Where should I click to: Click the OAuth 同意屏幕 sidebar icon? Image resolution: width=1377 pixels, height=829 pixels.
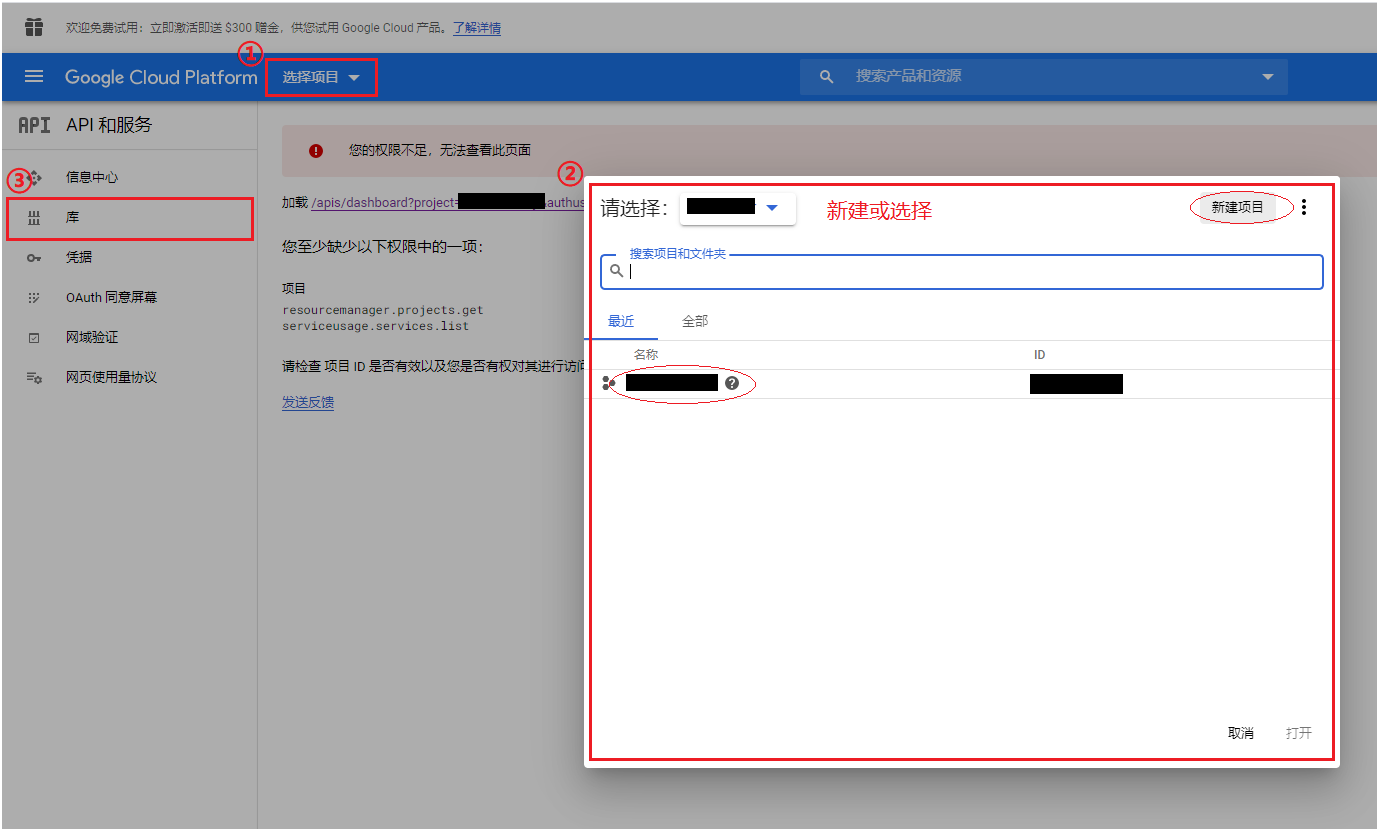pos(33,297)
